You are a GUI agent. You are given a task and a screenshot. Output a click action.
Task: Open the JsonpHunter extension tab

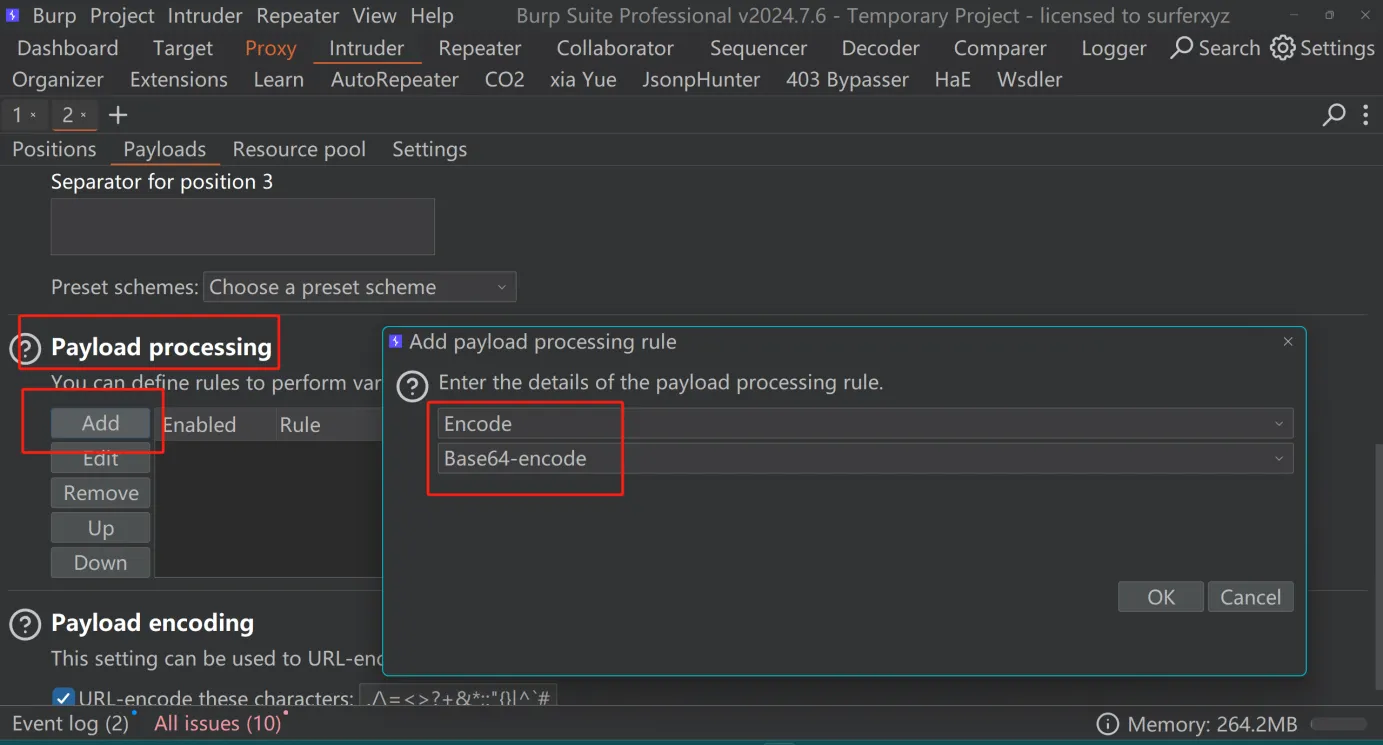[x=701, y=79]
